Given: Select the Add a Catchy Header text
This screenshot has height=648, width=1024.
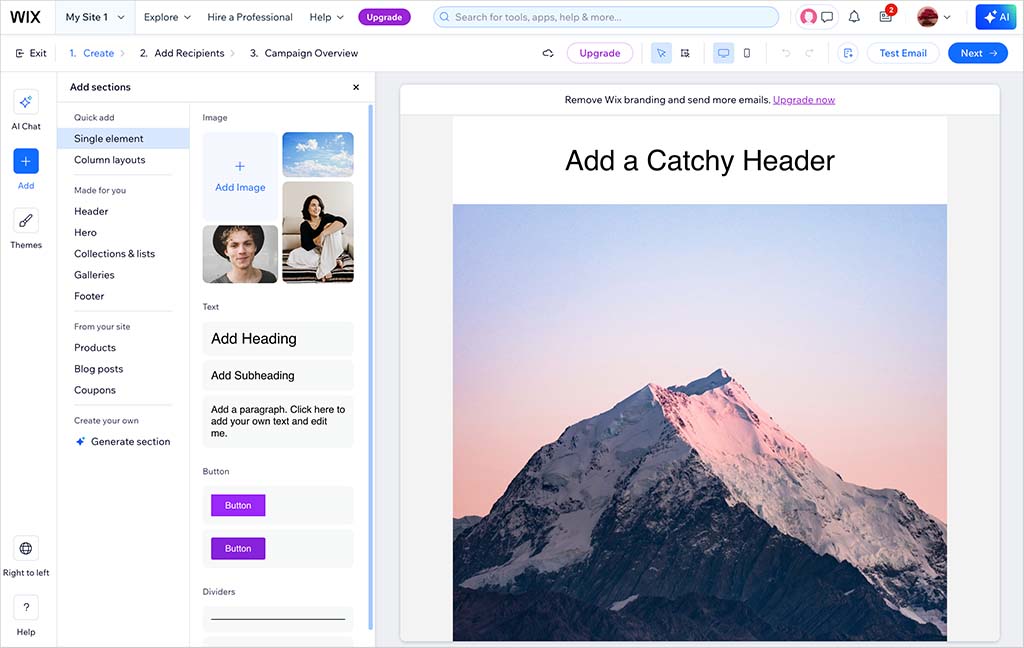Looking at the screenshot, I should click(x=699, y=161).
